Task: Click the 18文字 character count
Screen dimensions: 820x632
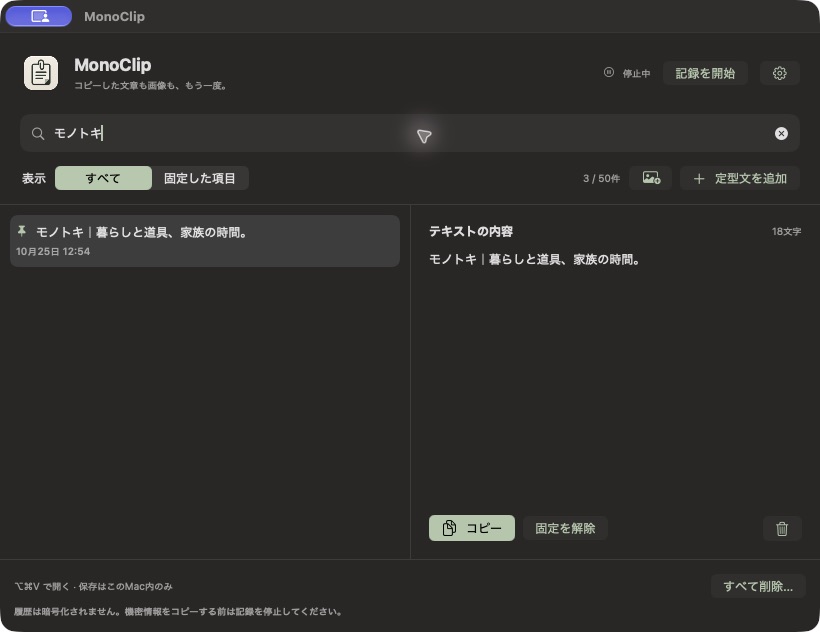Action: click(786, 232)
